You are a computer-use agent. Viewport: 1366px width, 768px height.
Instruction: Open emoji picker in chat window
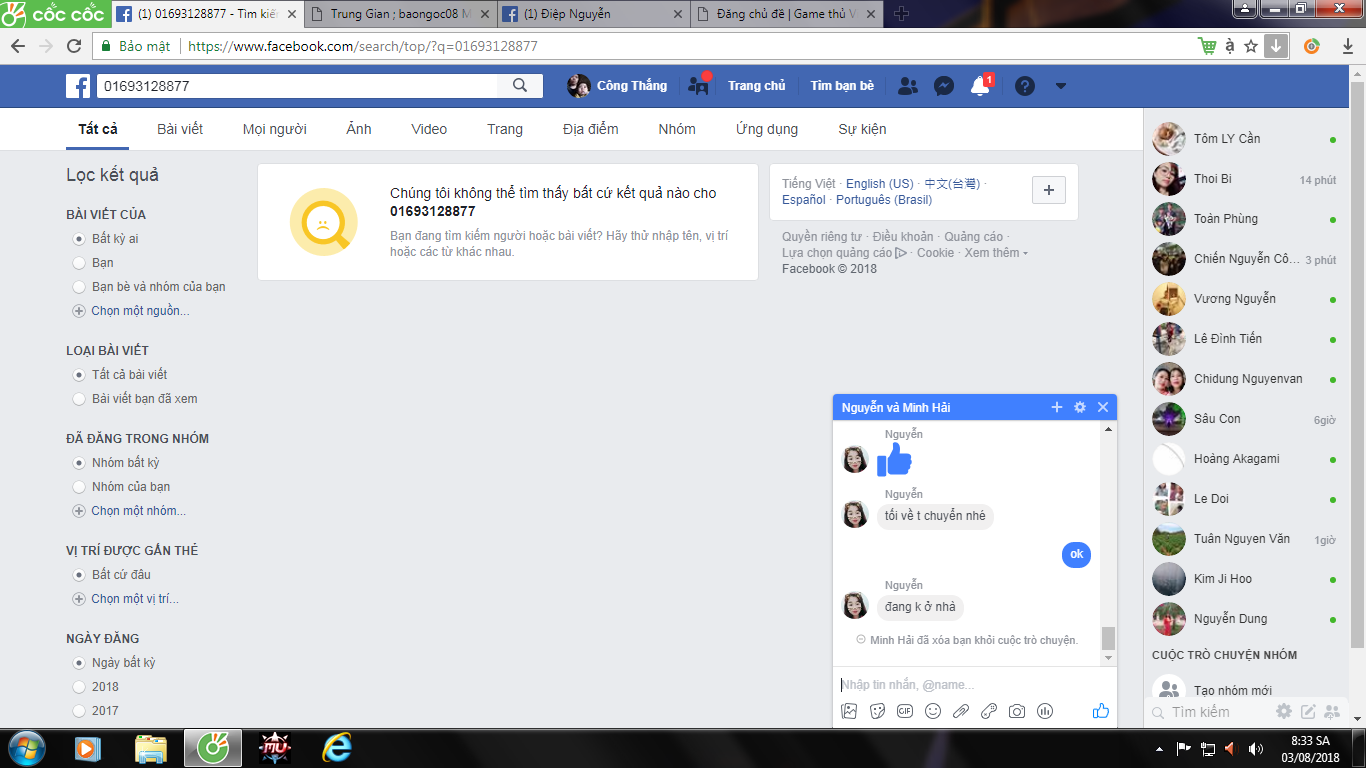tap(933, 711)
